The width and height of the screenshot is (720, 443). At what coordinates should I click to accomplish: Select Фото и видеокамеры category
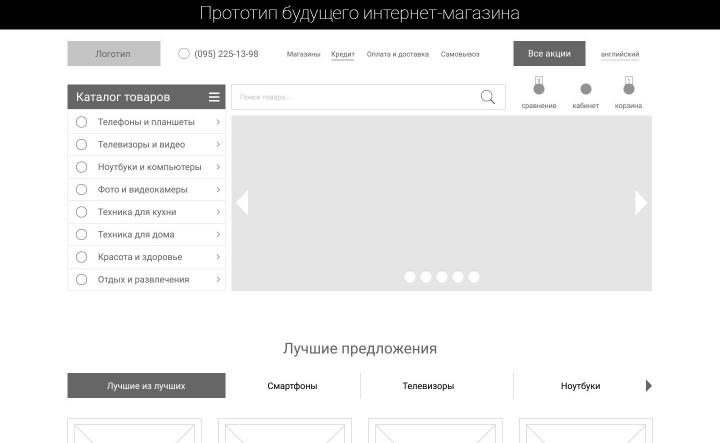146,190
